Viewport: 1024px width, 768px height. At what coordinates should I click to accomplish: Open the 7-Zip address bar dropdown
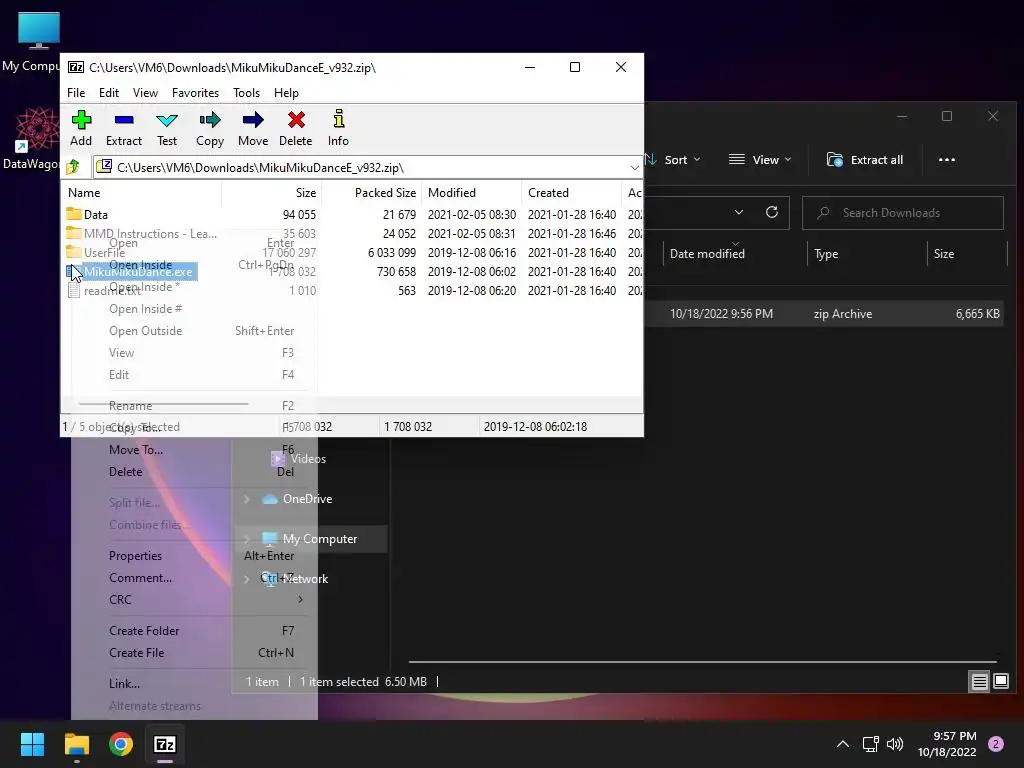coord(634,167)
